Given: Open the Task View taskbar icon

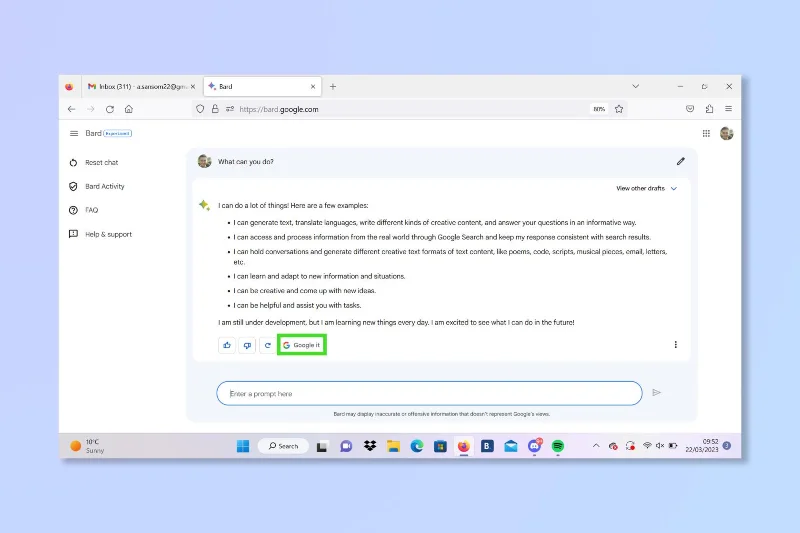Looking at the screenshot, I should coord(321,447).
